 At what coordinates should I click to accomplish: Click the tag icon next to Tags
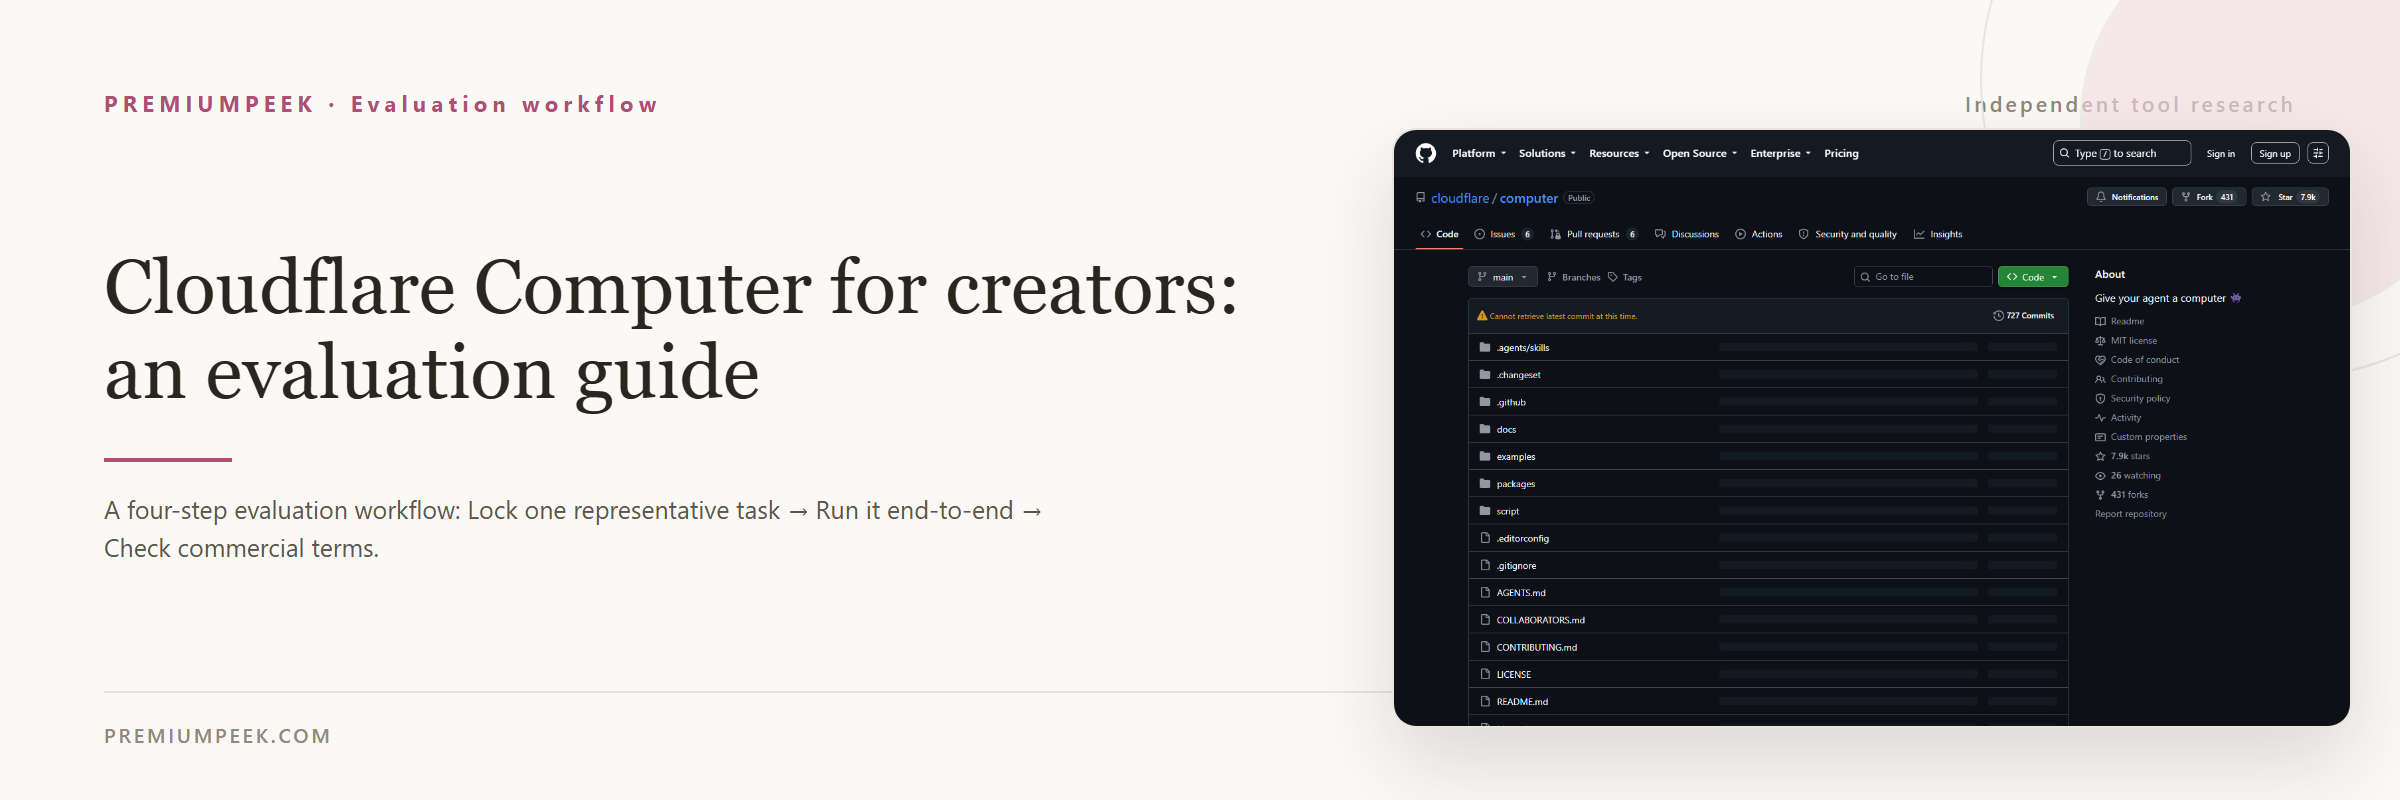pos(1613,277)
